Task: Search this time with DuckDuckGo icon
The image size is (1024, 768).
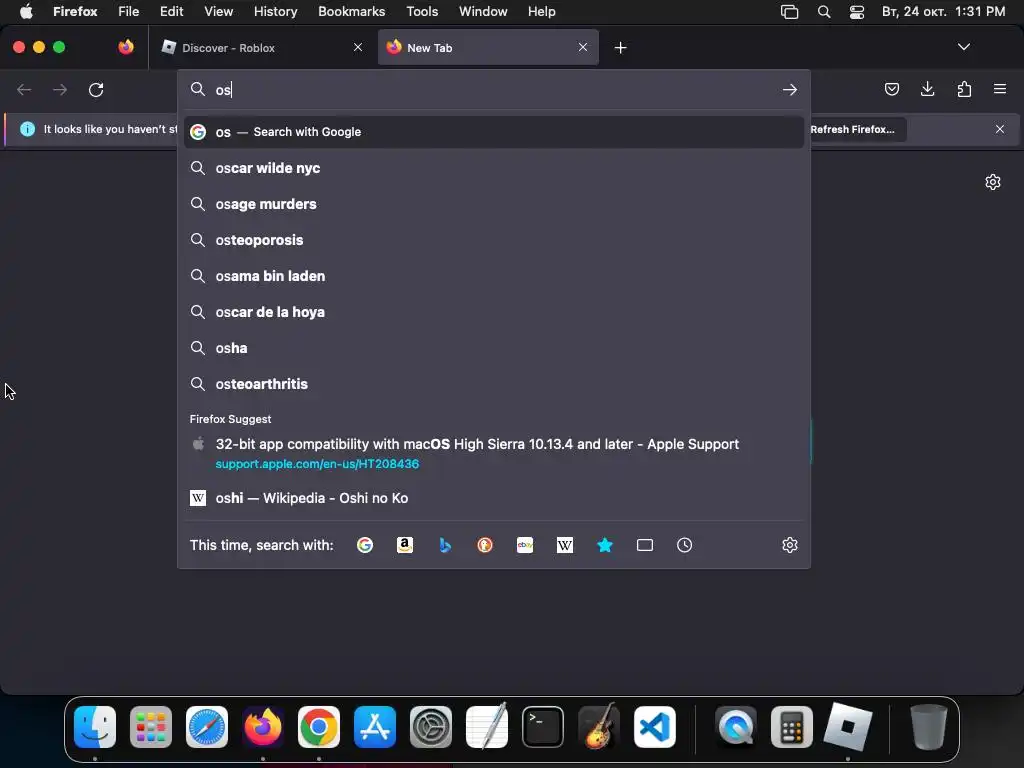Action: [485, 545]
